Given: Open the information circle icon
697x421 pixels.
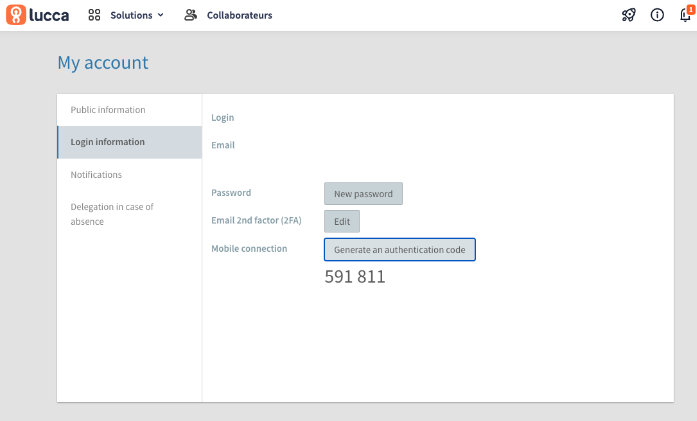Looking at the screenshot, I should pos(657,15).
